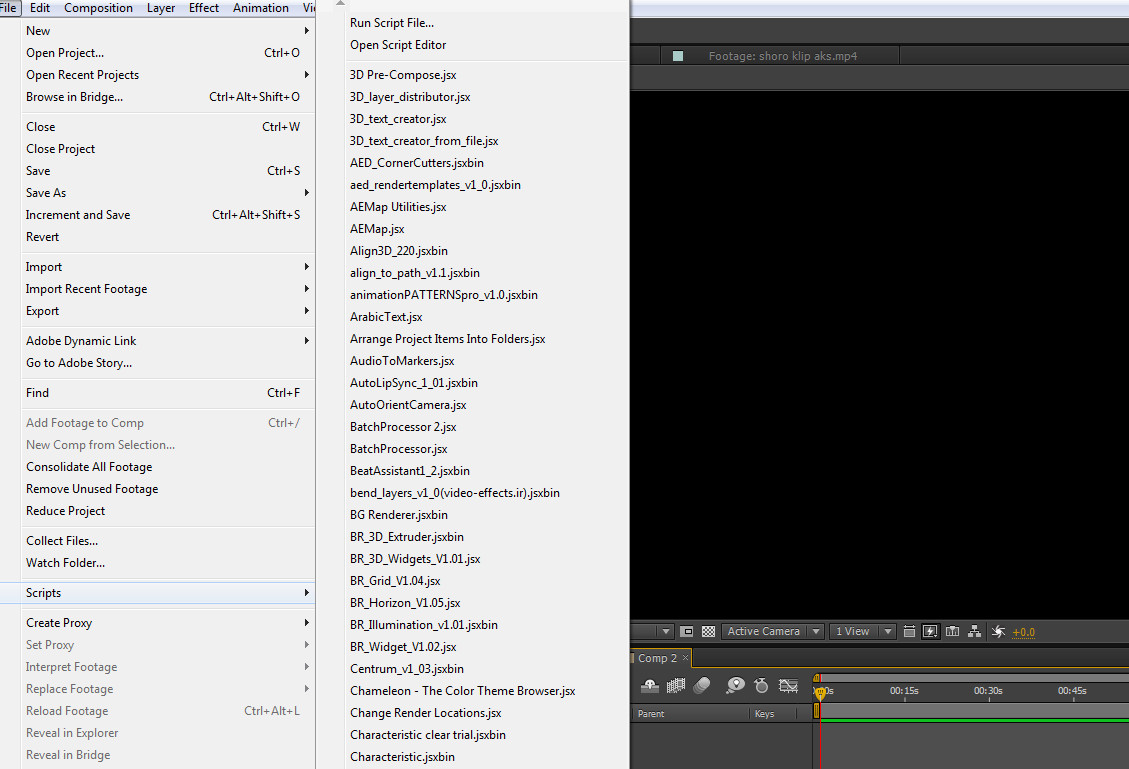Open the Composition Flowchart icon
1129x769 pixels.
point(974,631)
